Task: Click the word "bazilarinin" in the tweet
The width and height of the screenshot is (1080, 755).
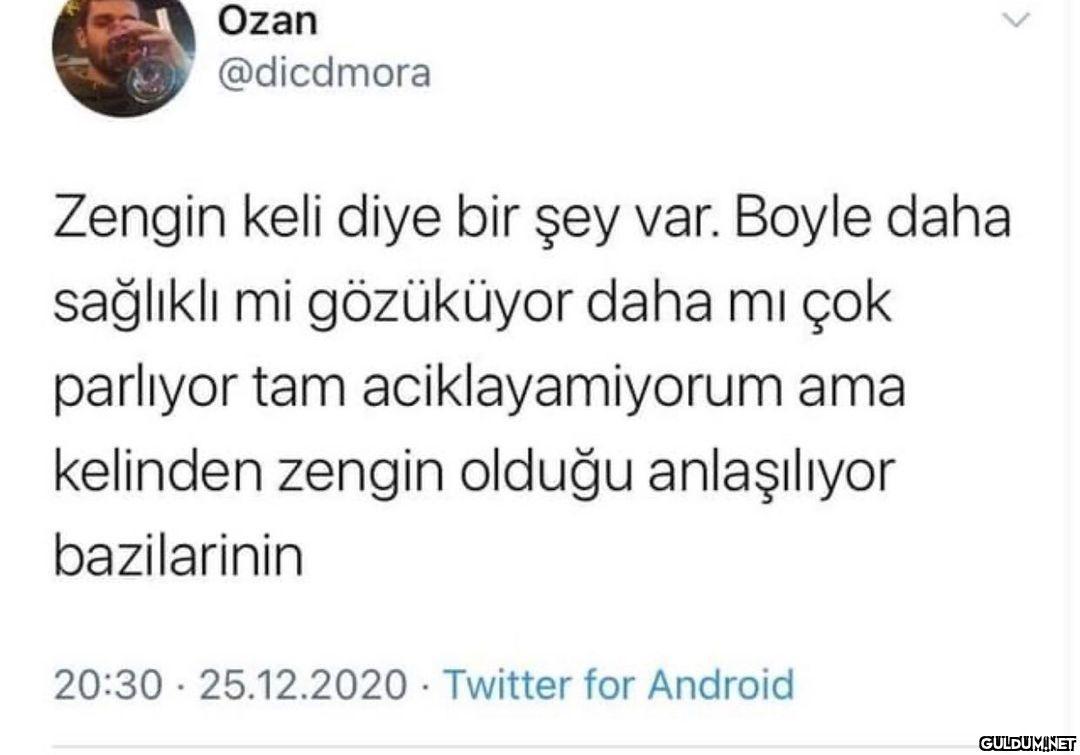Action: [x=178, y=557]
